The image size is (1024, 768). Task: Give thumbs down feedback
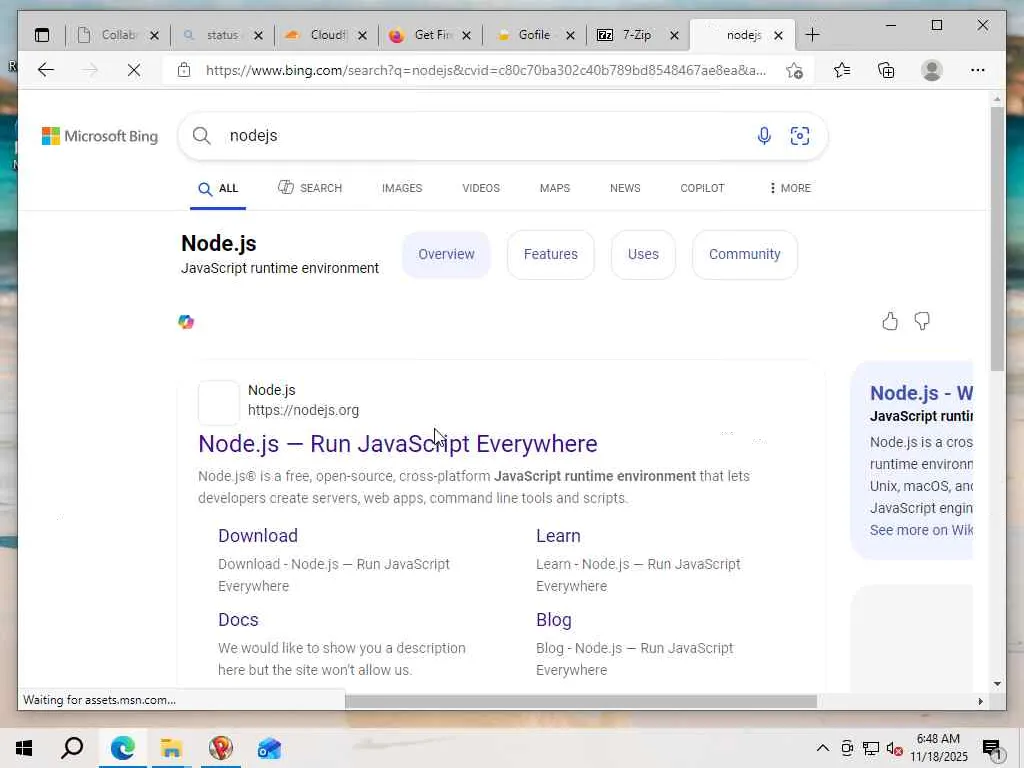tap(922, 321)
